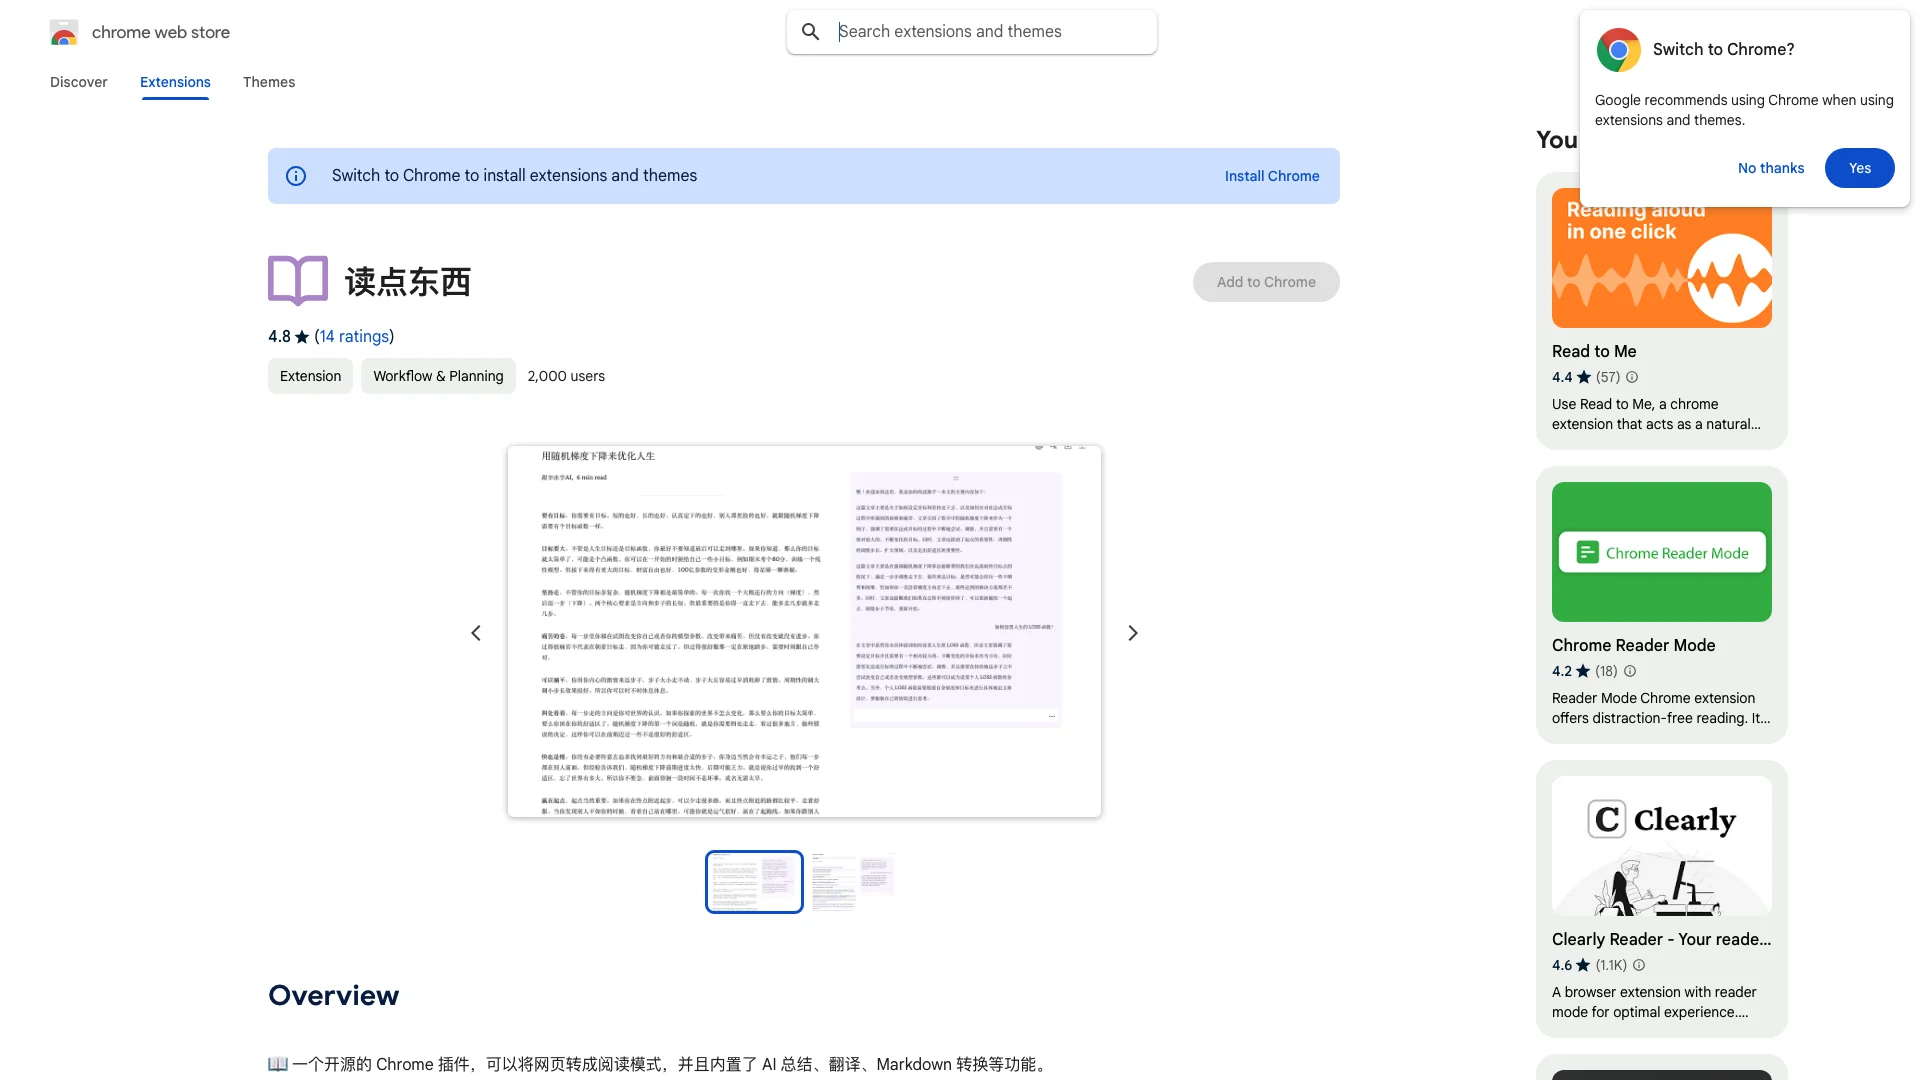Click the extension title 读点东西
Screen dimensions: 1920x1080
[408, 282]
